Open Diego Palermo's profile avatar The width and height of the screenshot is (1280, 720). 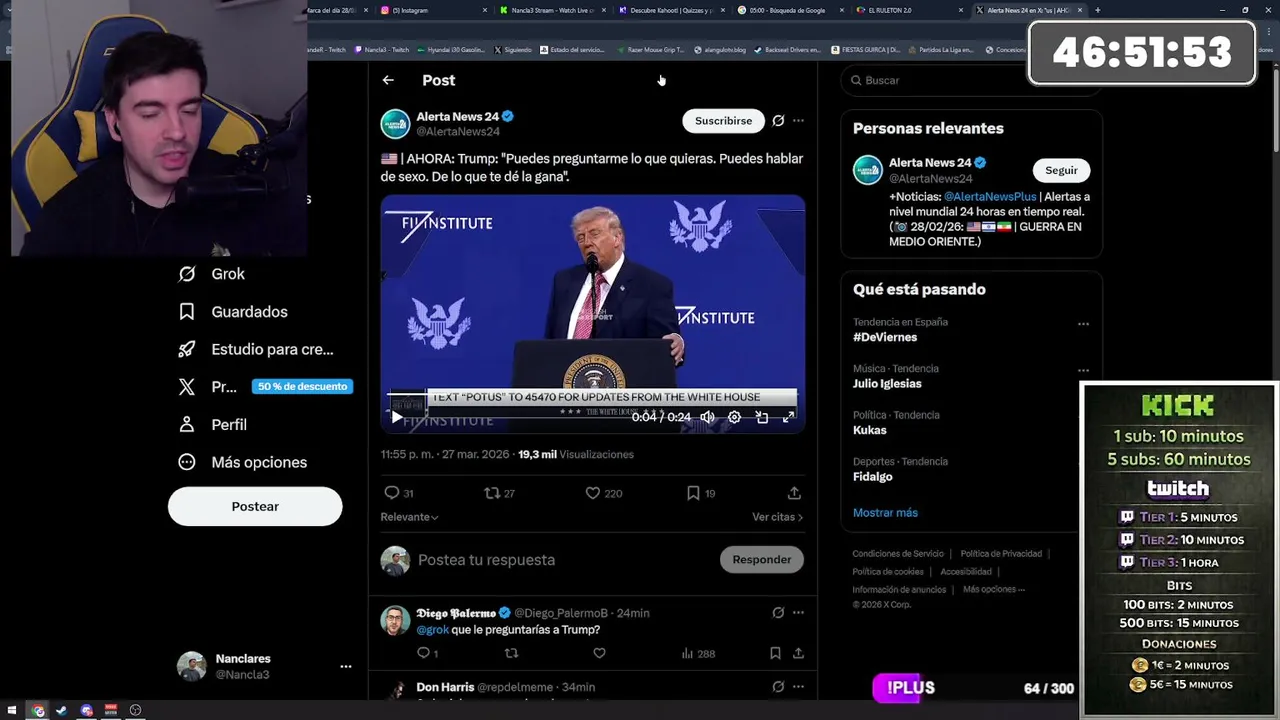tap(395, 620)
